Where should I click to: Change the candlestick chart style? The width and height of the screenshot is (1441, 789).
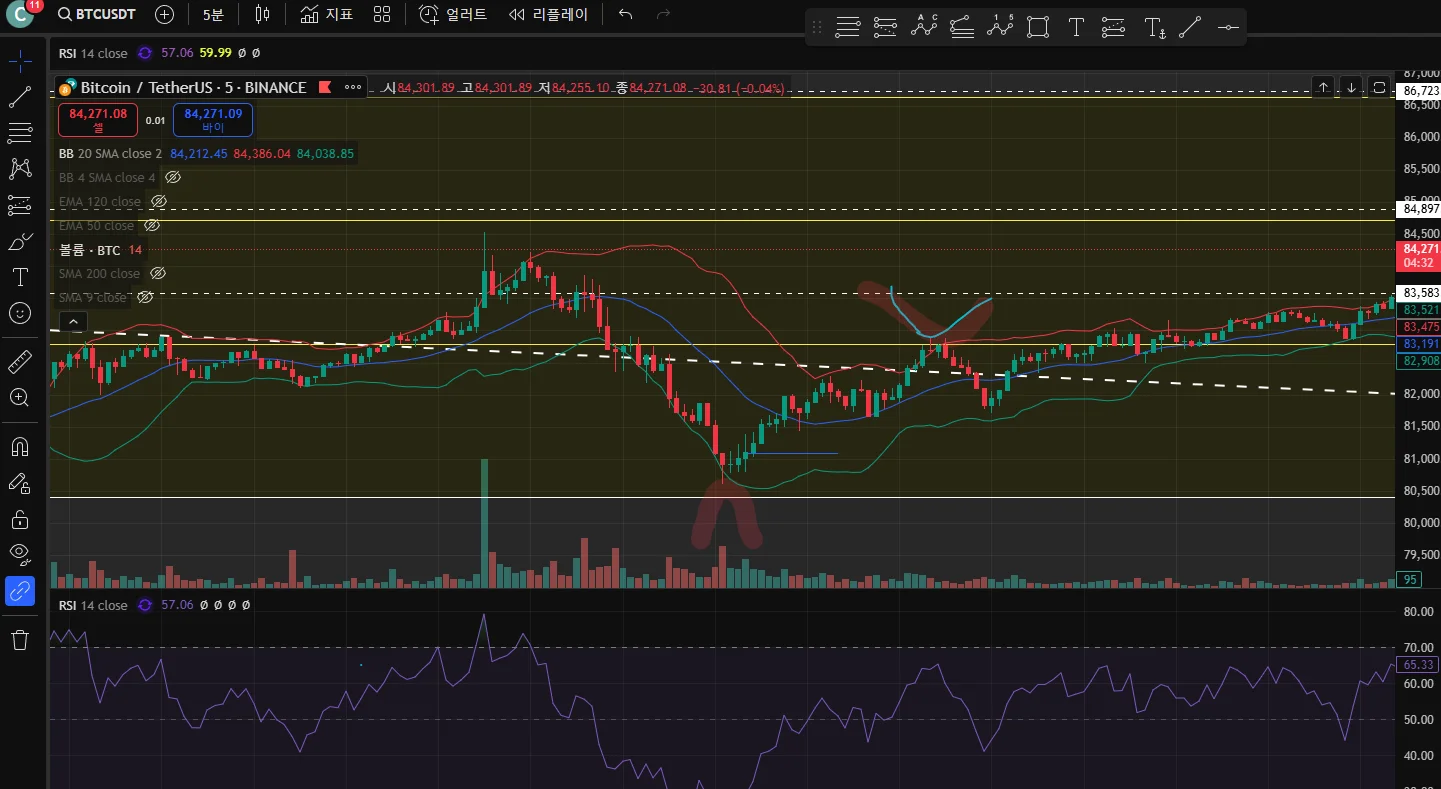tap(262, 15)
